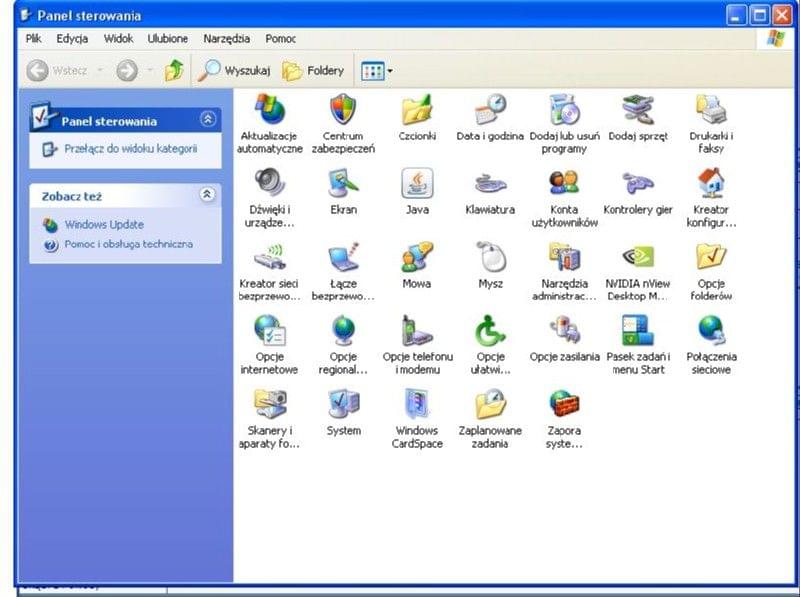Screen dimensions: 800x597
Task: Collapse the Zobacz też sidebar section
Action: (x=208, y=195)
